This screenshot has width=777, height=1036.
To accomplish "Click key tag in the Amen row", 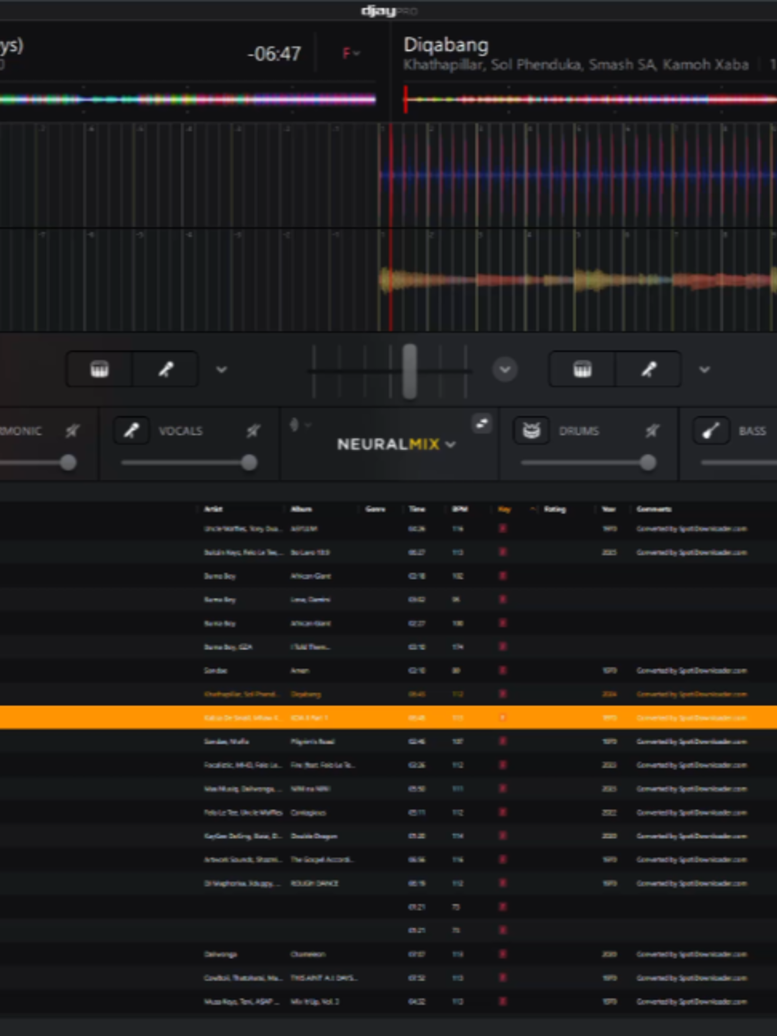I will (x=503, y=670).
